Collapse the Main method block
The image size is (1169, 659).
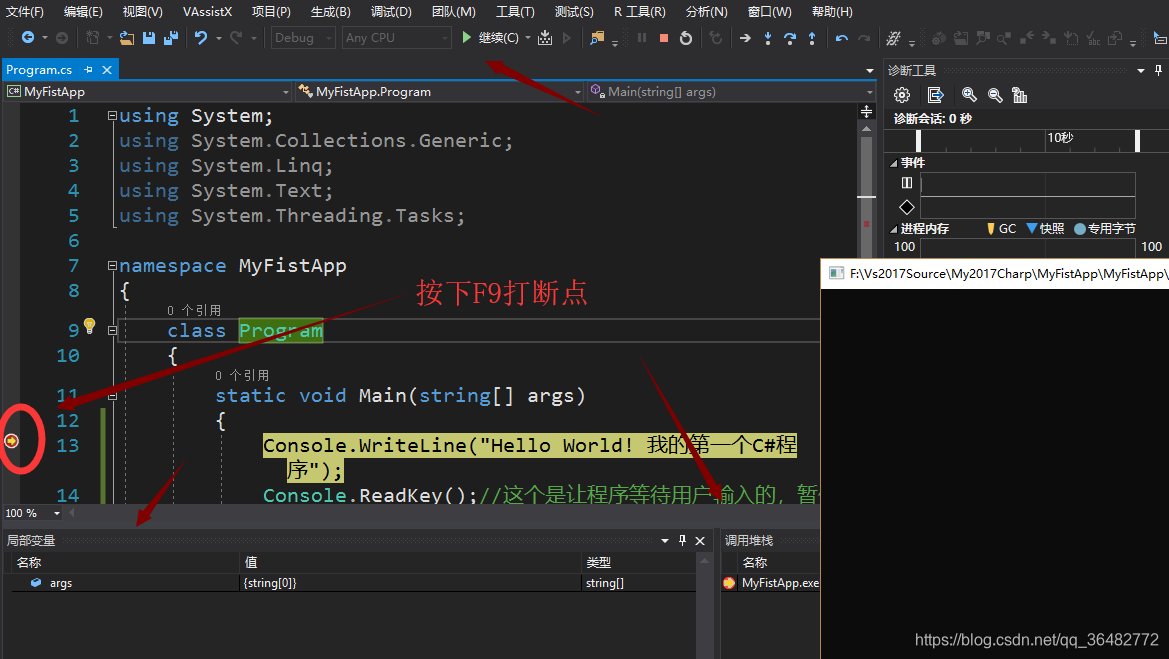pos(112,396)
